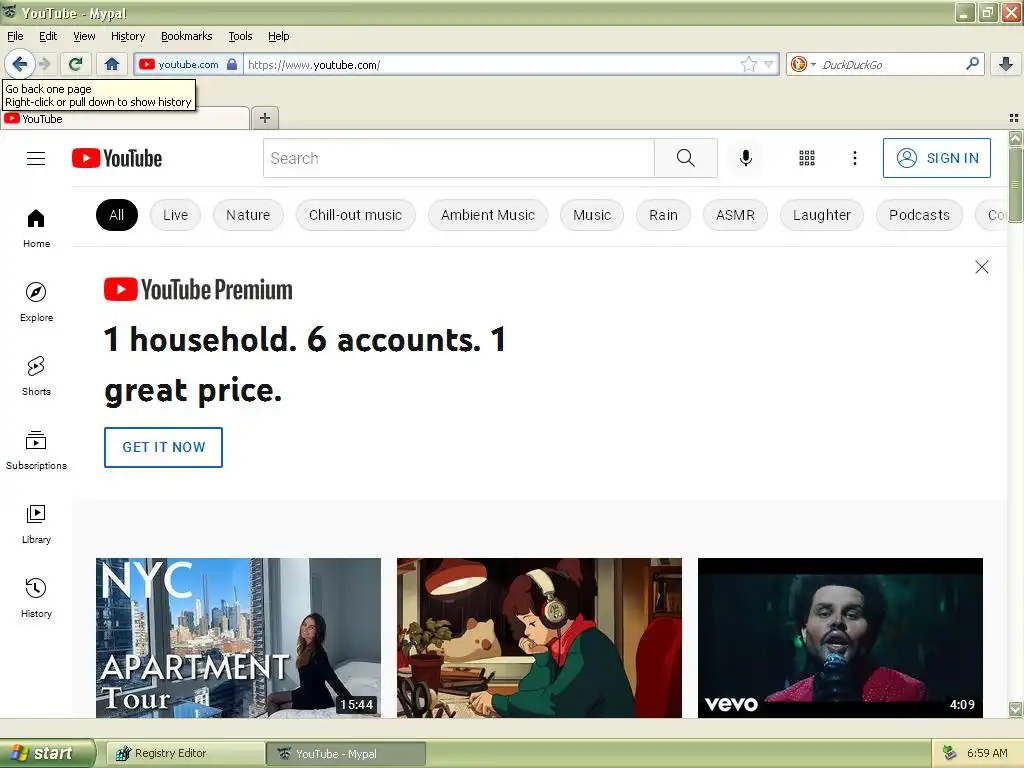This screenshot has height=768, width=1024.
Task: Select the YouTube browser tab
Action: click(125, 119)
